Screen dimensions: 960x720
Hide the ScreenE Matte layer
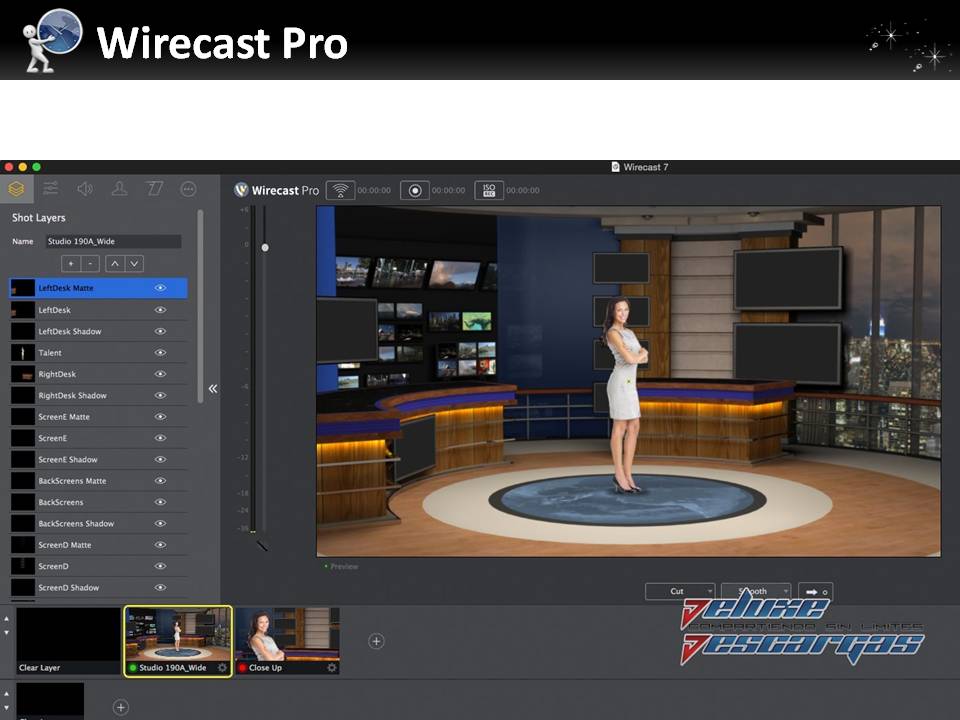(x=160, y=416)
